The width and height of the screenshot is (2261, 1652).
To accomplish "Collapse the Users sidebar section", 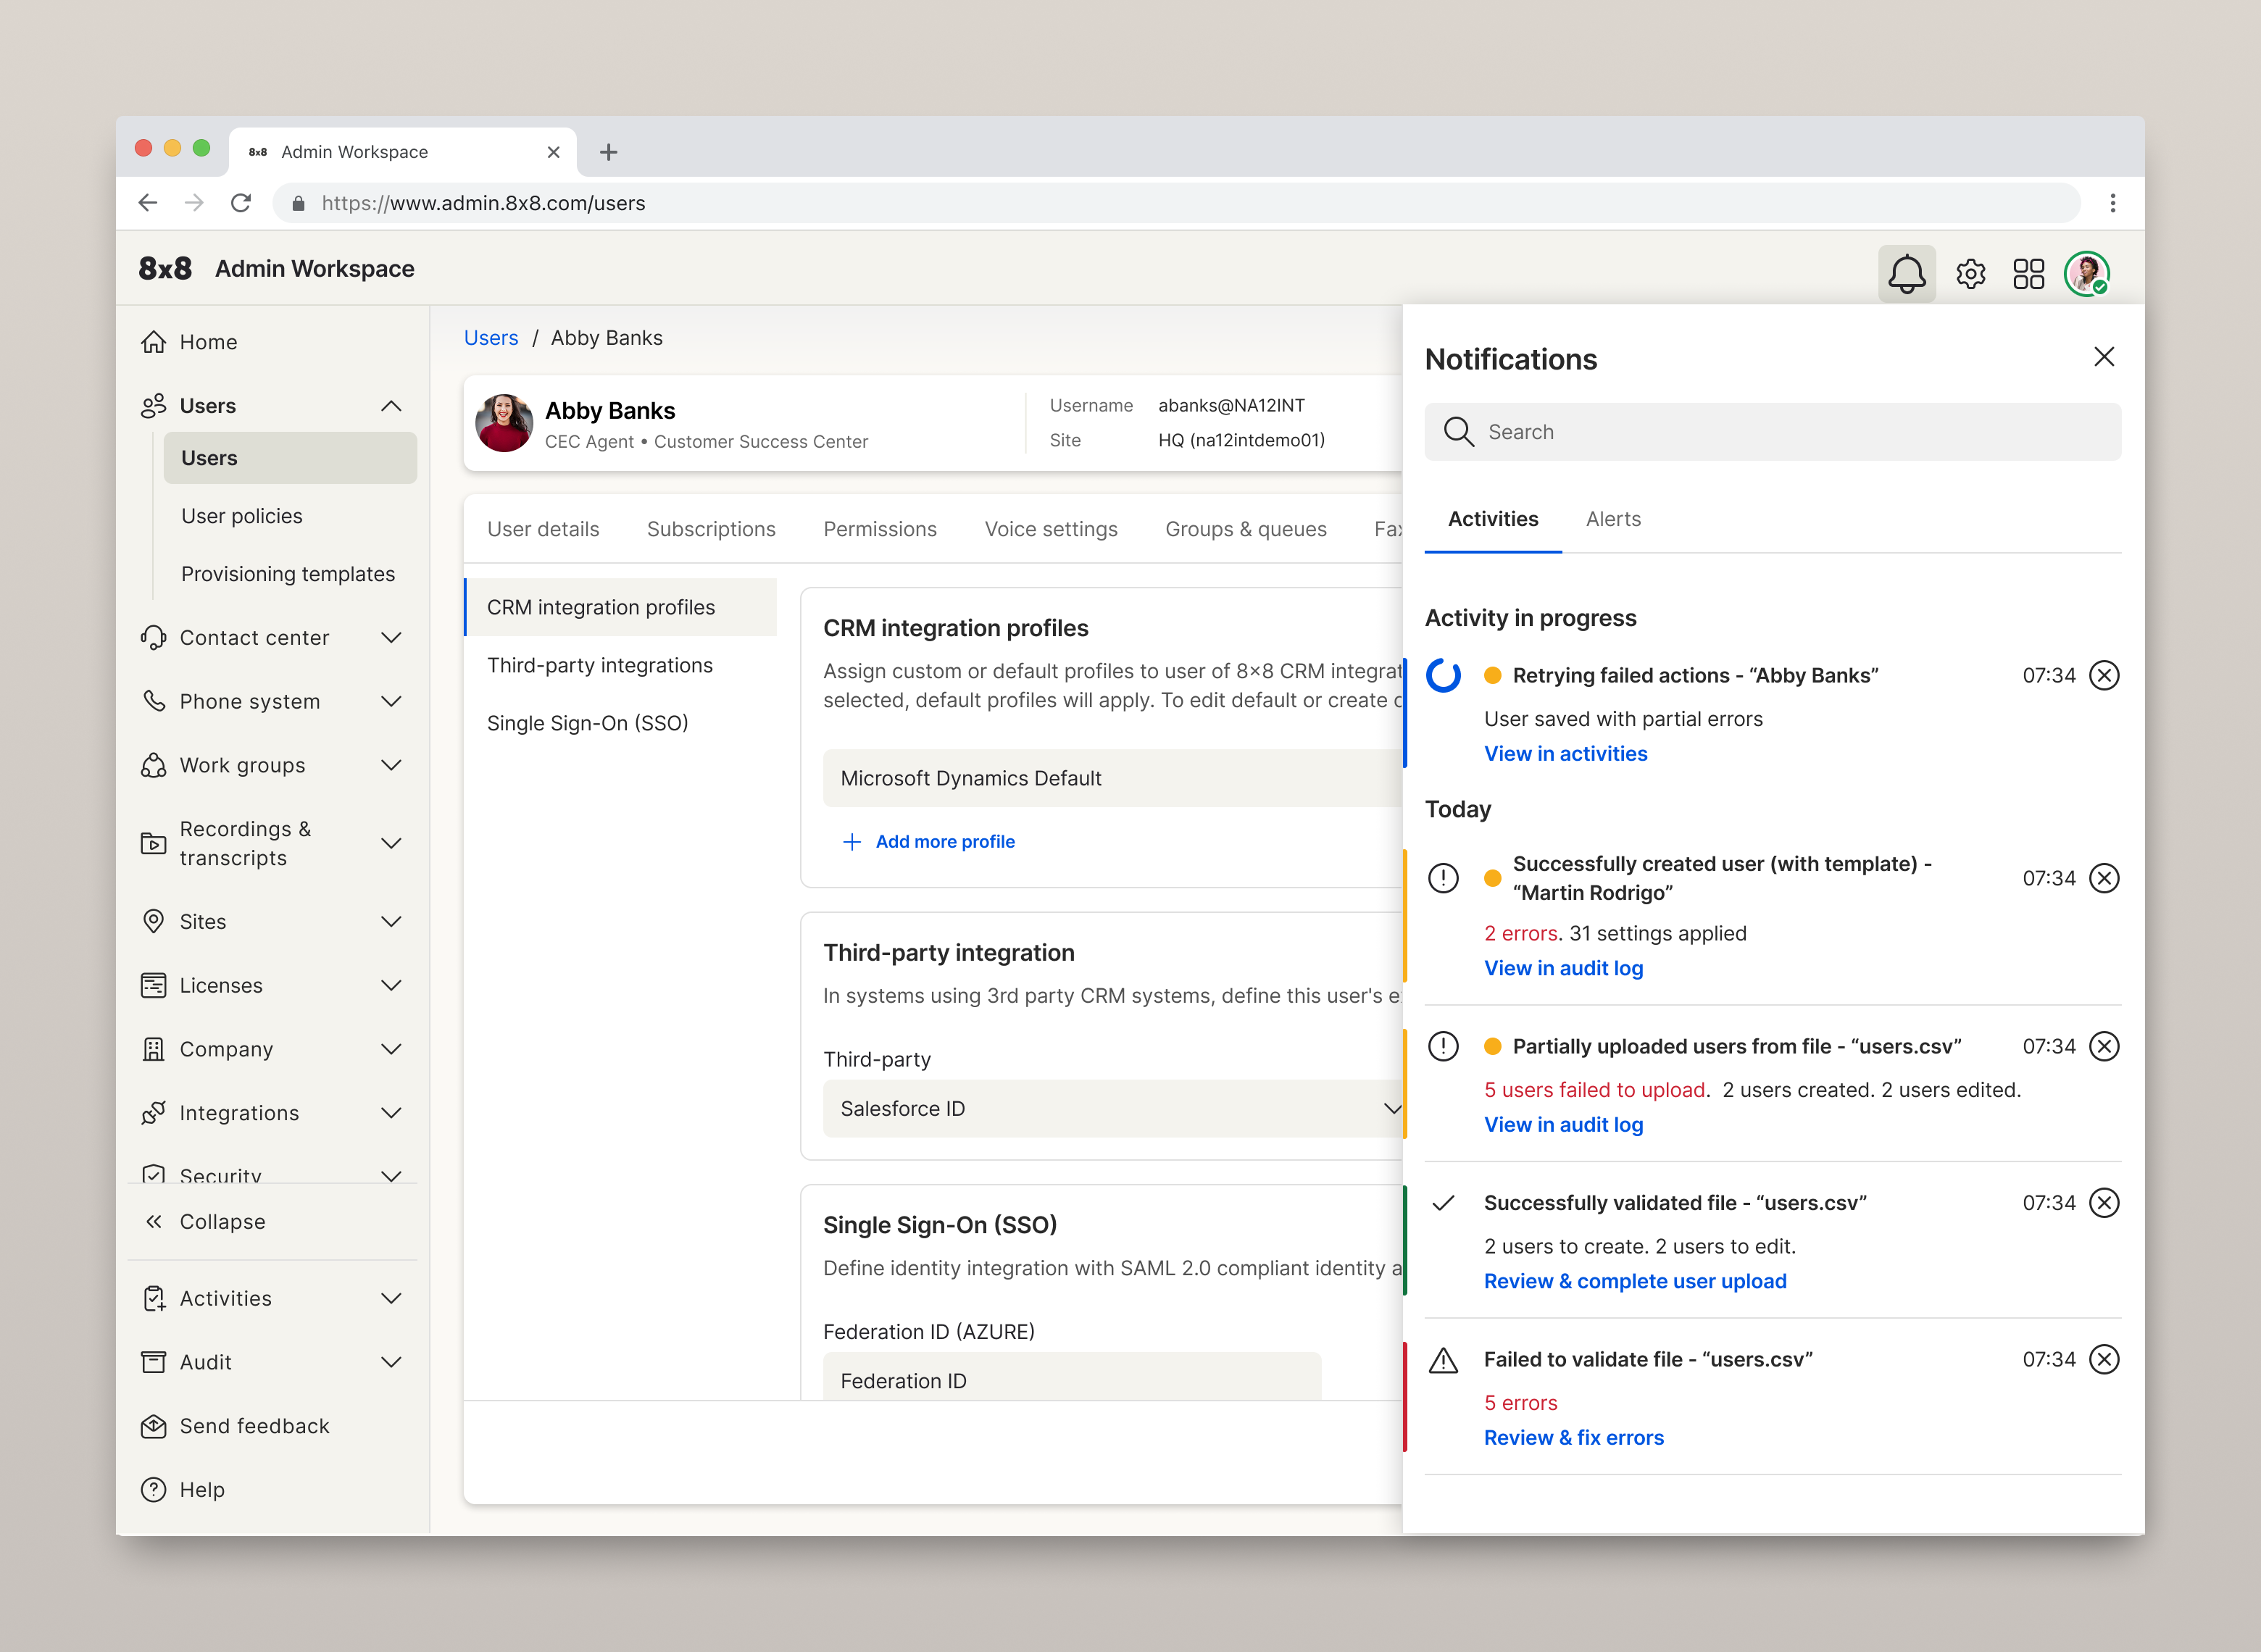I will pyautogui.click(x=391, y=406).
